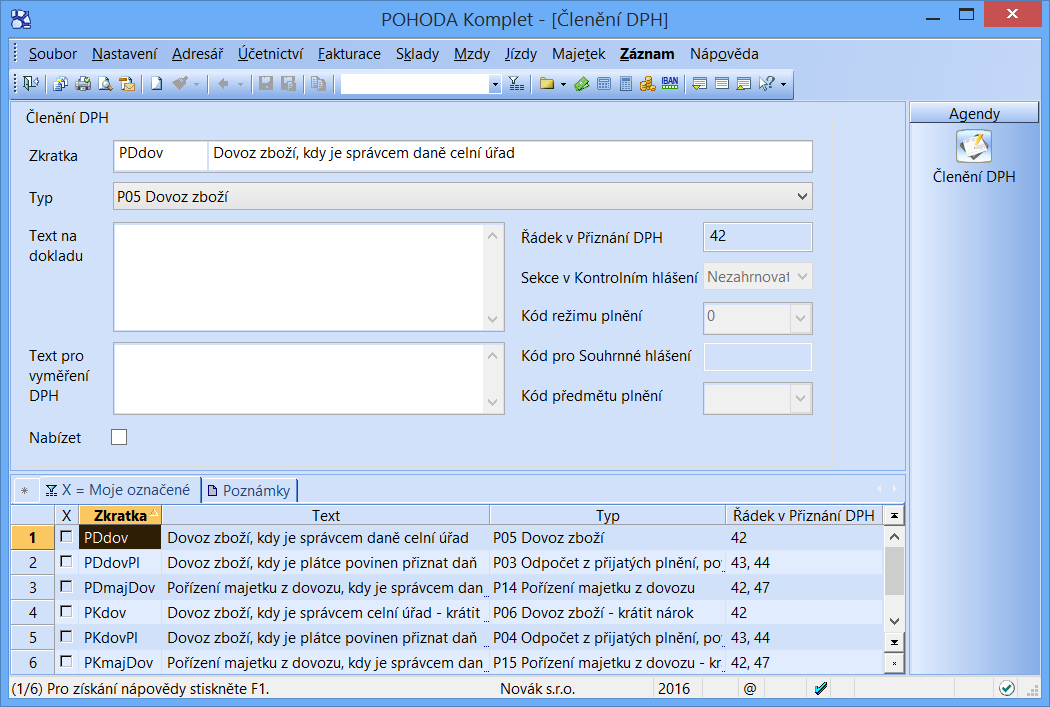Toggle the Nabízet checkbox
The image size is (1050, 707).
click(x=119, y=437)
